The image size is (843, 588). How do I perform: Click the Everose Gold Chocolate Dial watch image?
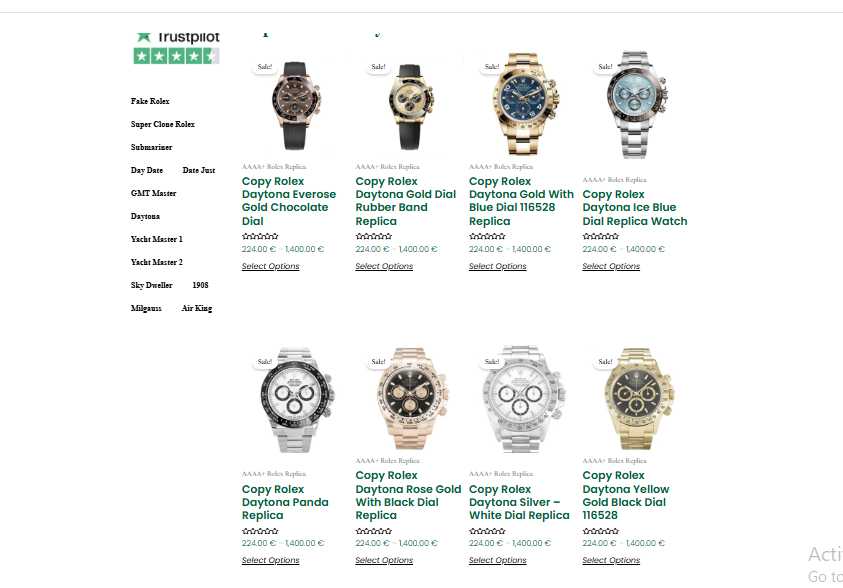point(295,105)
